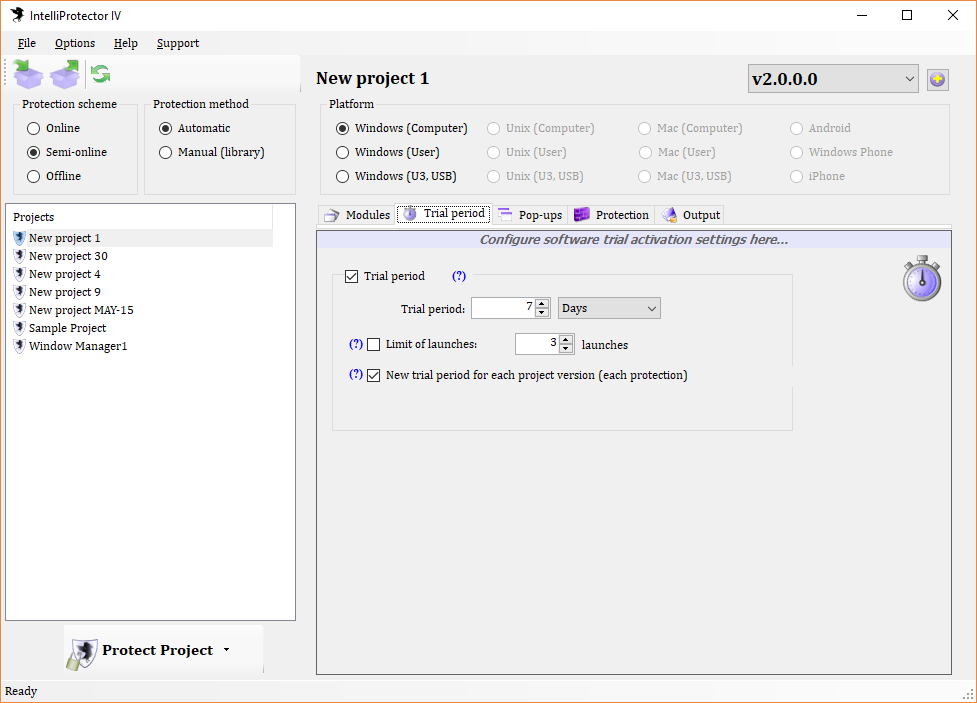
Task: Click the green refresh arrows icon
Action: 100,74
